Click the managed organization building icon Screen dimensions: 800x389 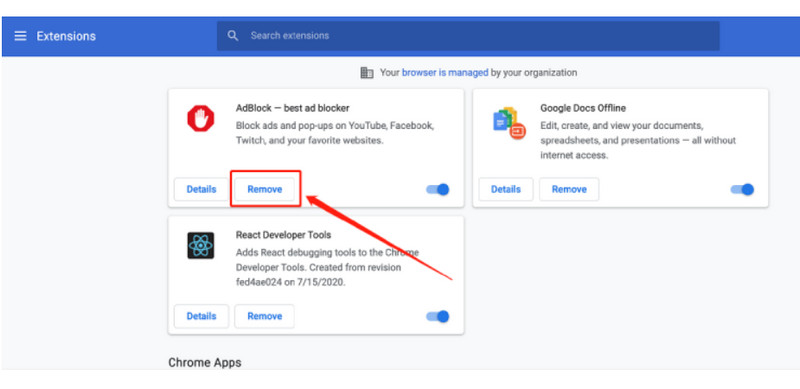coord(367,73)
